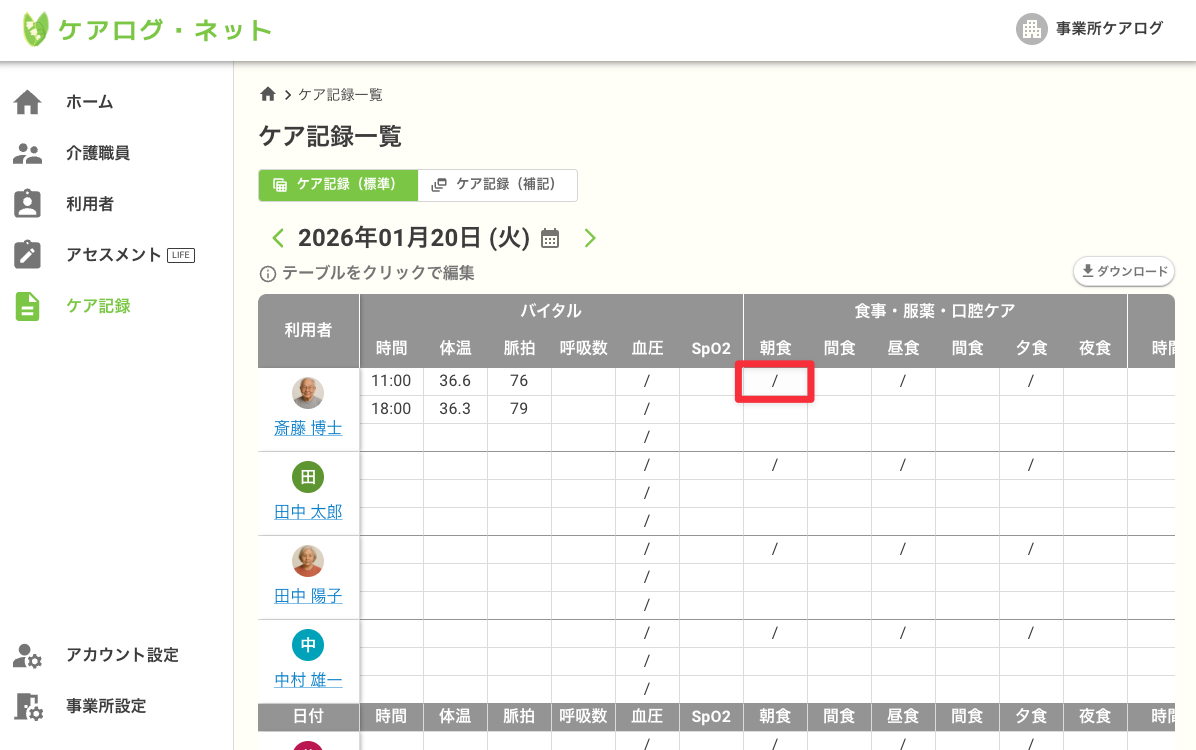Open 事業所設定 in the sidebar
This screenshot has width=1196, height=750.
tap(105, 706)
